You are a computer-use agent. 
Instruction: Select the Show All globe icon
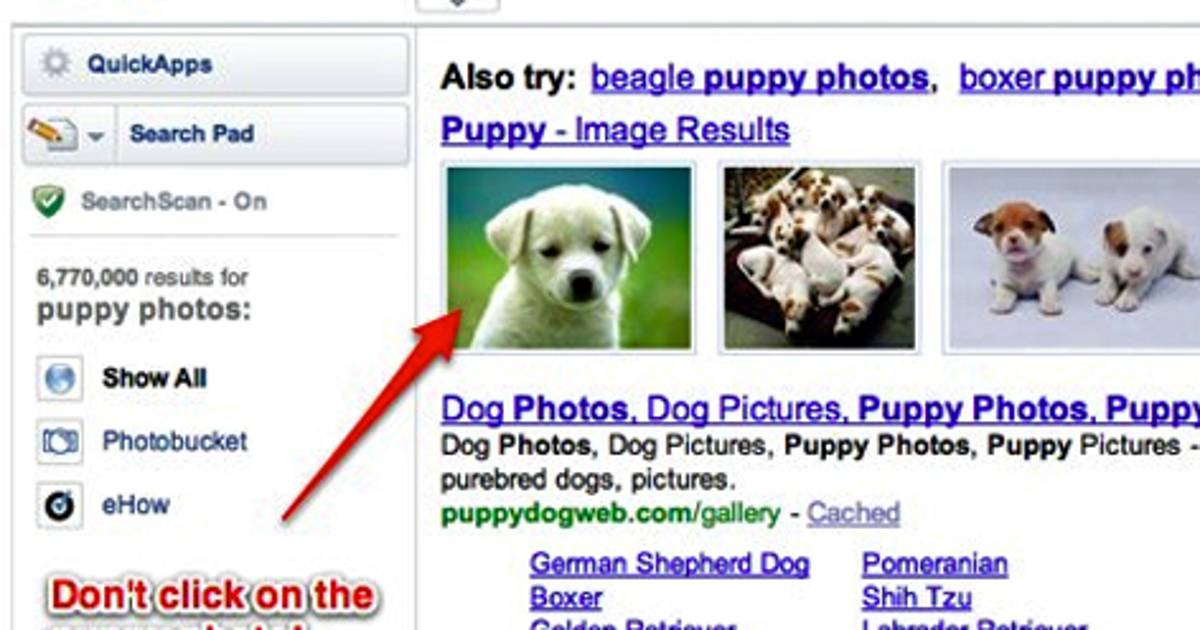point(59,379)
